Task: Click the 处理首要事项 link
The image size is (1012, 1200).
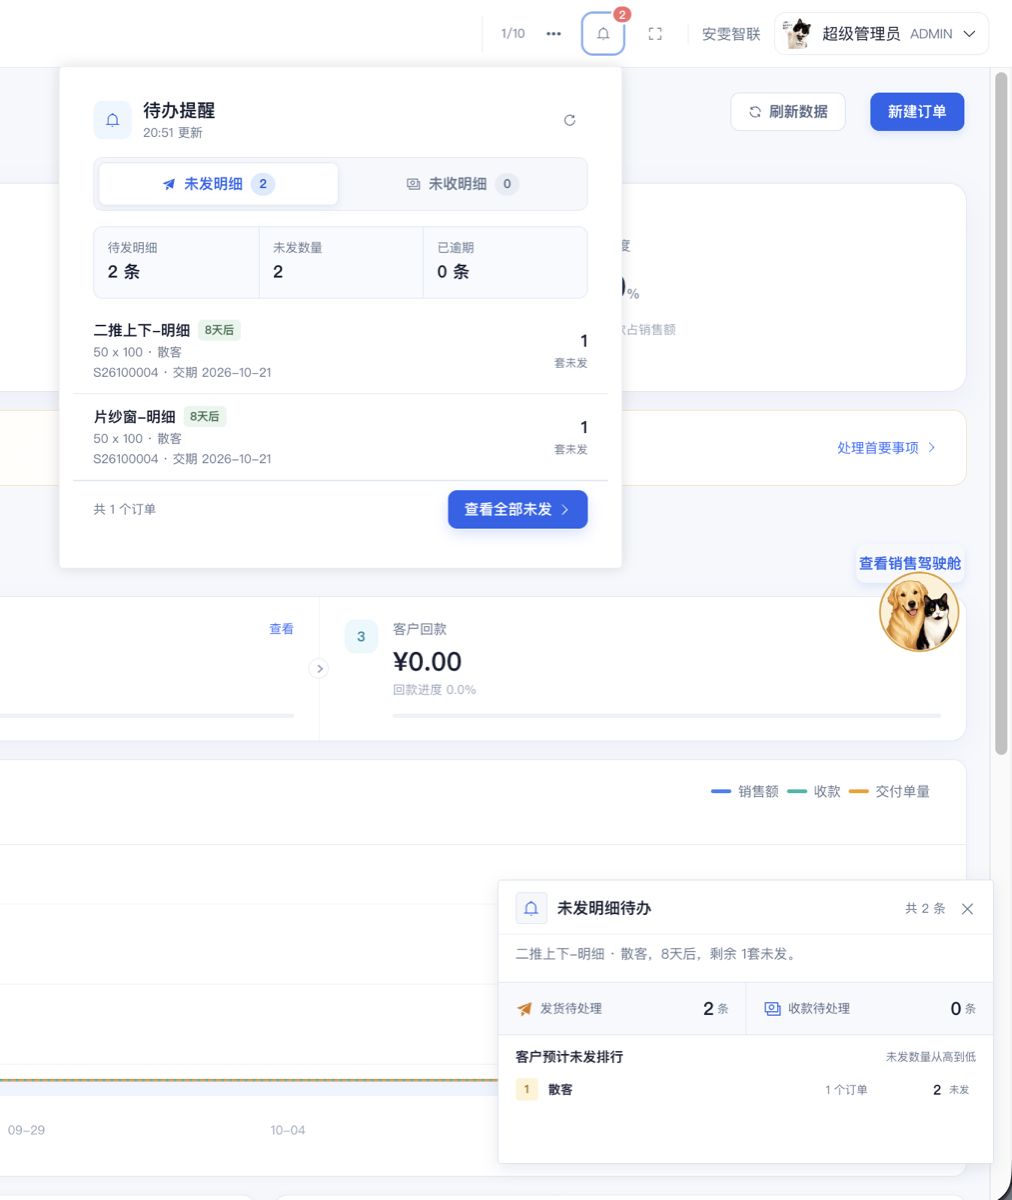Action: tap(878, 448)
